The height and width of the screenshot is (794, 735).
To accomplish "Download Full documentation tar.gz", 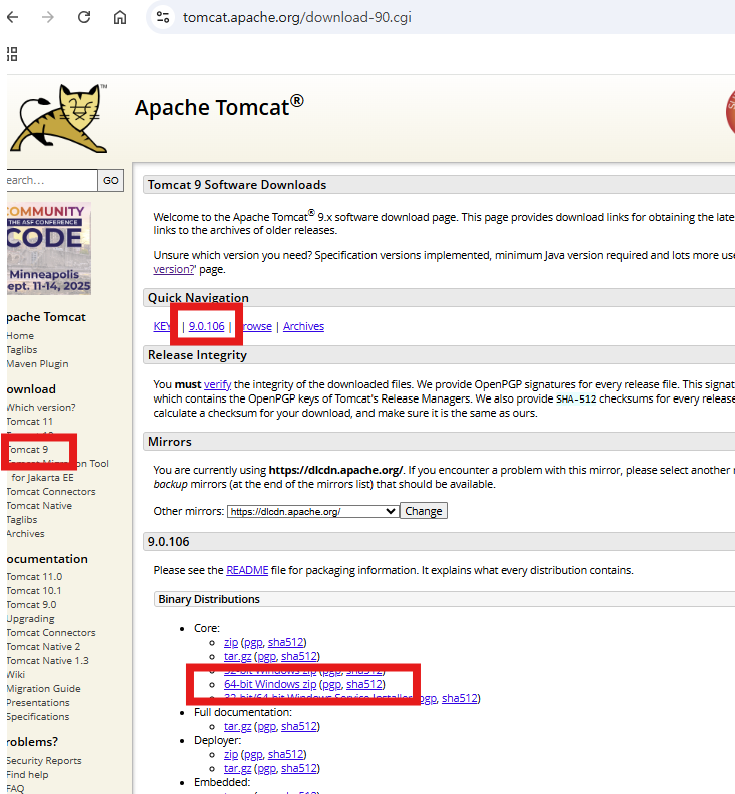I will click(237, 726).
